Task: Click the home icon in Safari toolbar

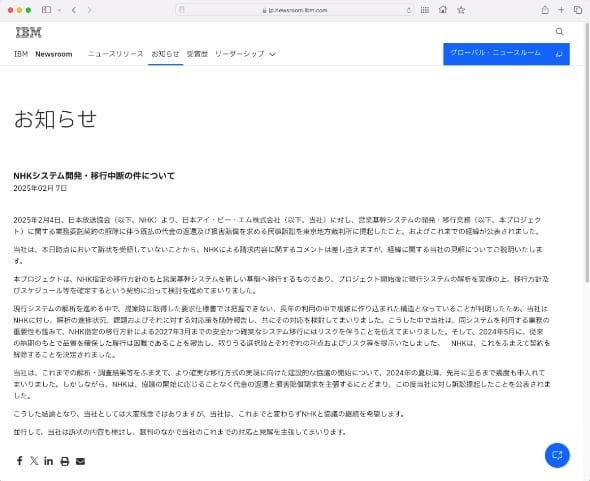Action: [x=443, y=10]
